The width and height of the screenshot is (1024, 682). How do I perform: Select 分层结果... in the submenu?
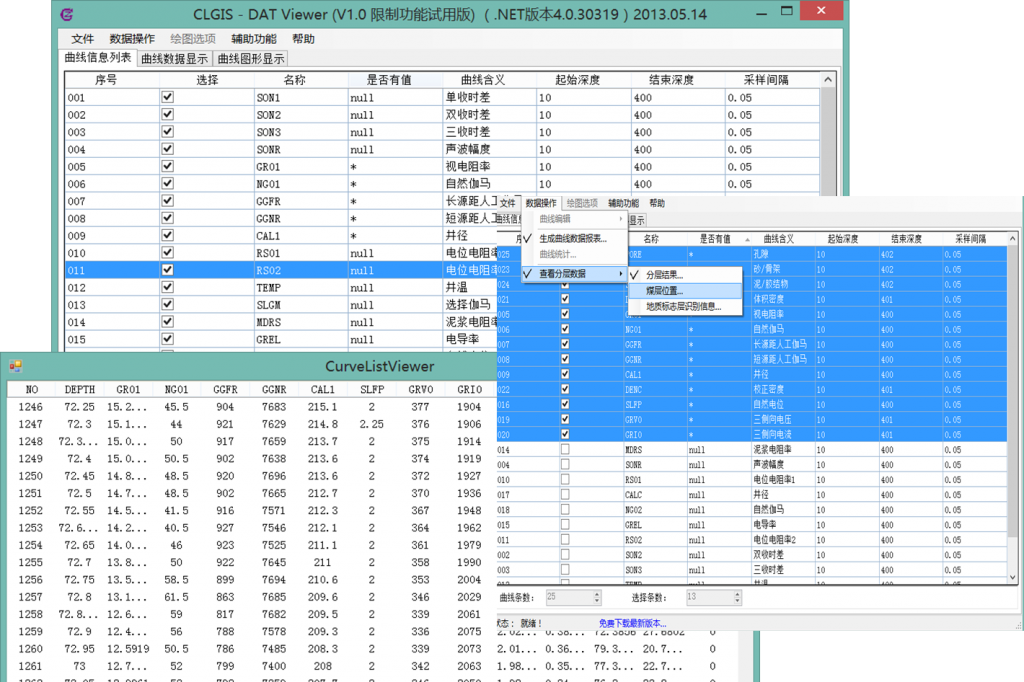coord(685,275)
